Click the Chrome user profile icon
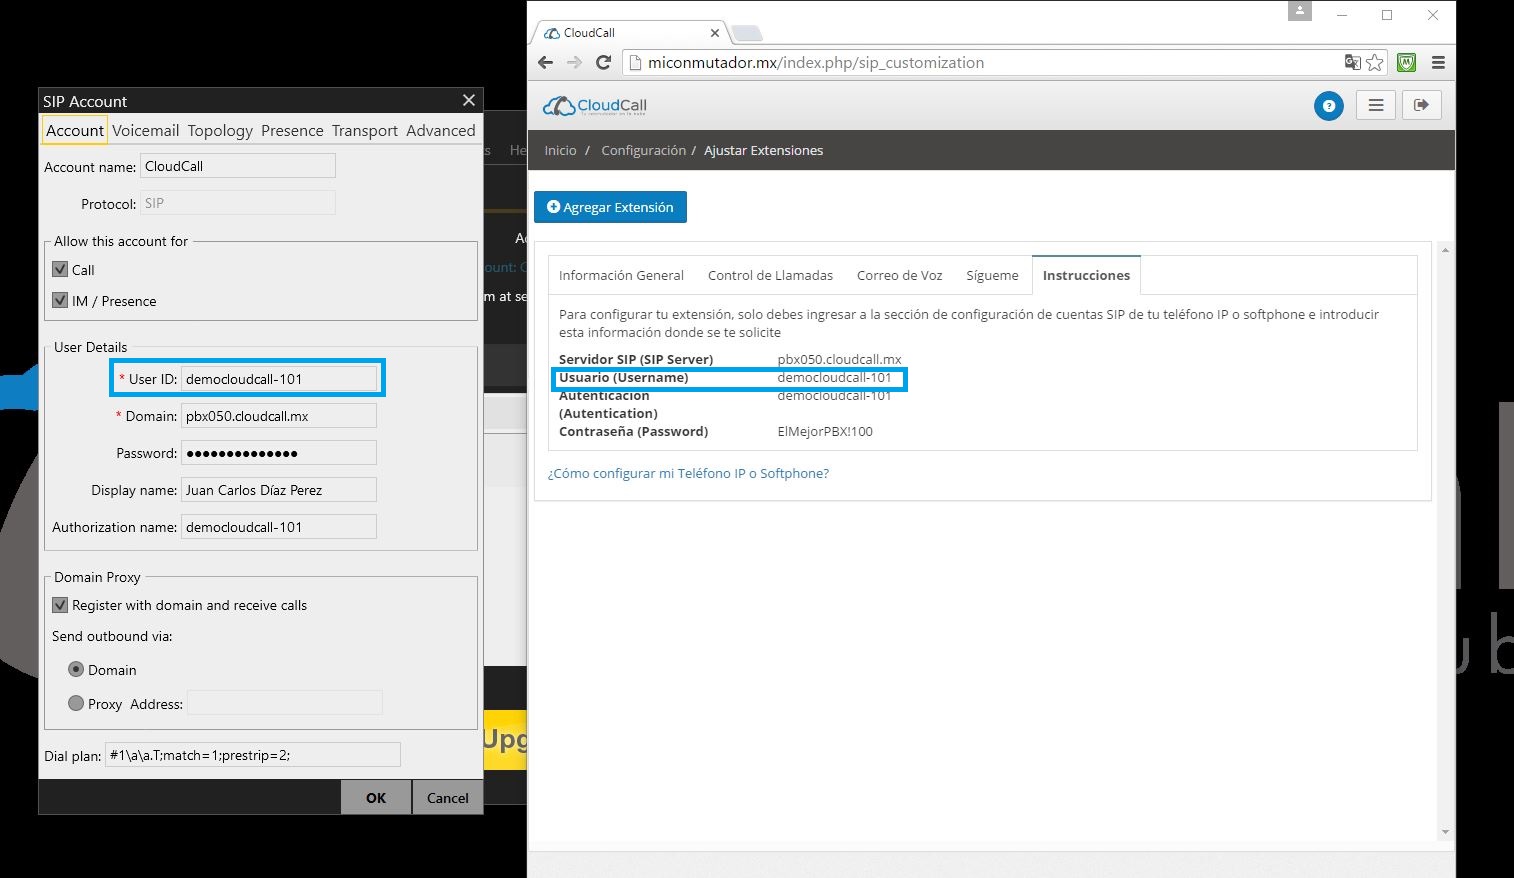The image size is (1514, 878). tap(1299, 11)
